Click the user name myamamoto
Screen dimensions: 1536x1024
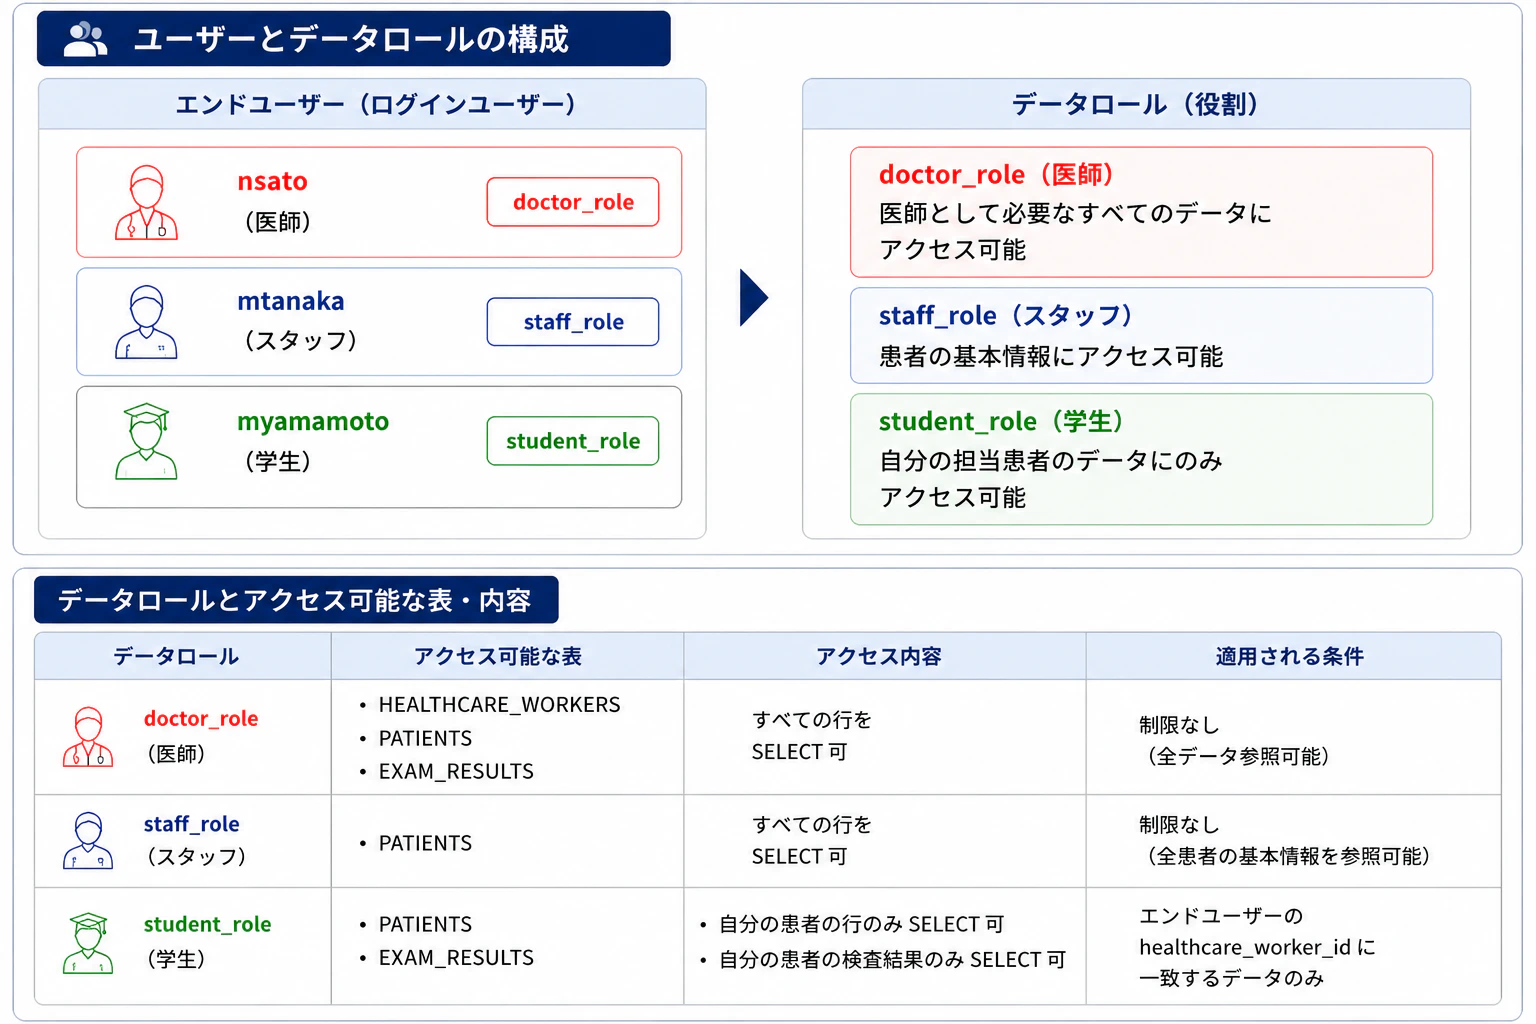(x=313, y=422)
